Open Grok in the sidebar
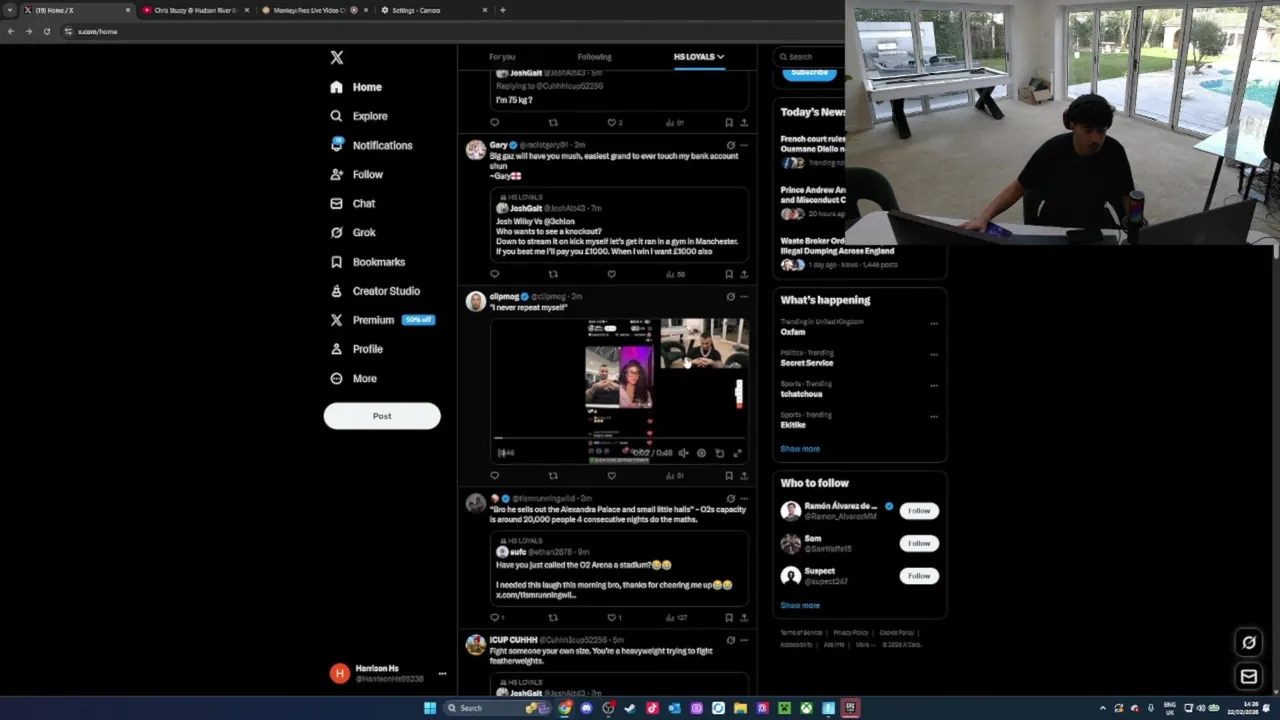Viewport: 1280px width, 720px height. 353,232
